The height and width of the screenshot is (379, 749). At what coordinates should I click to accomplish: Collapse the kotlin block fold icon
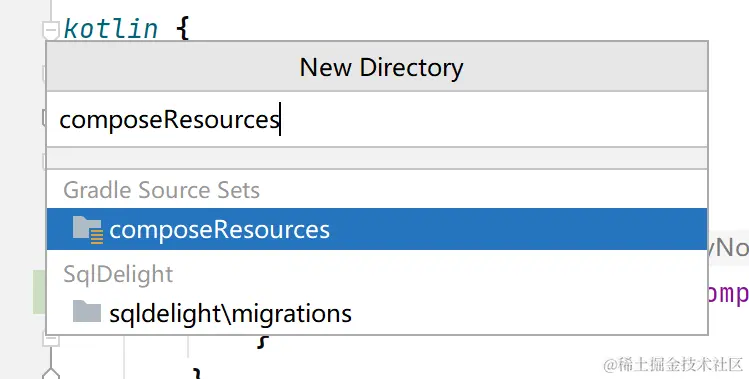coord(50,31)
